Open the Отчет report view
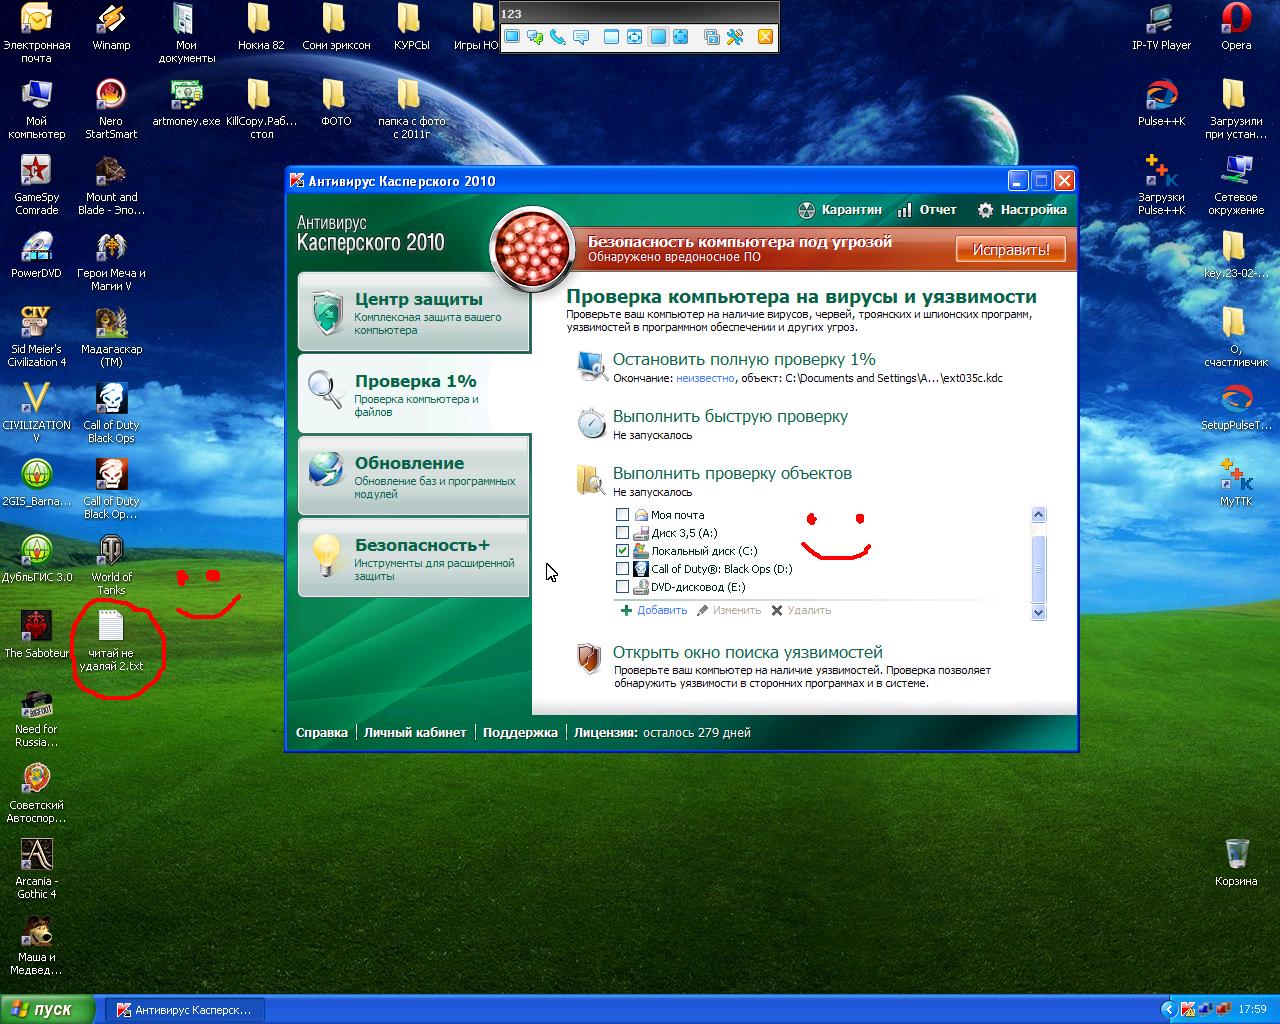 pos(927,210)
